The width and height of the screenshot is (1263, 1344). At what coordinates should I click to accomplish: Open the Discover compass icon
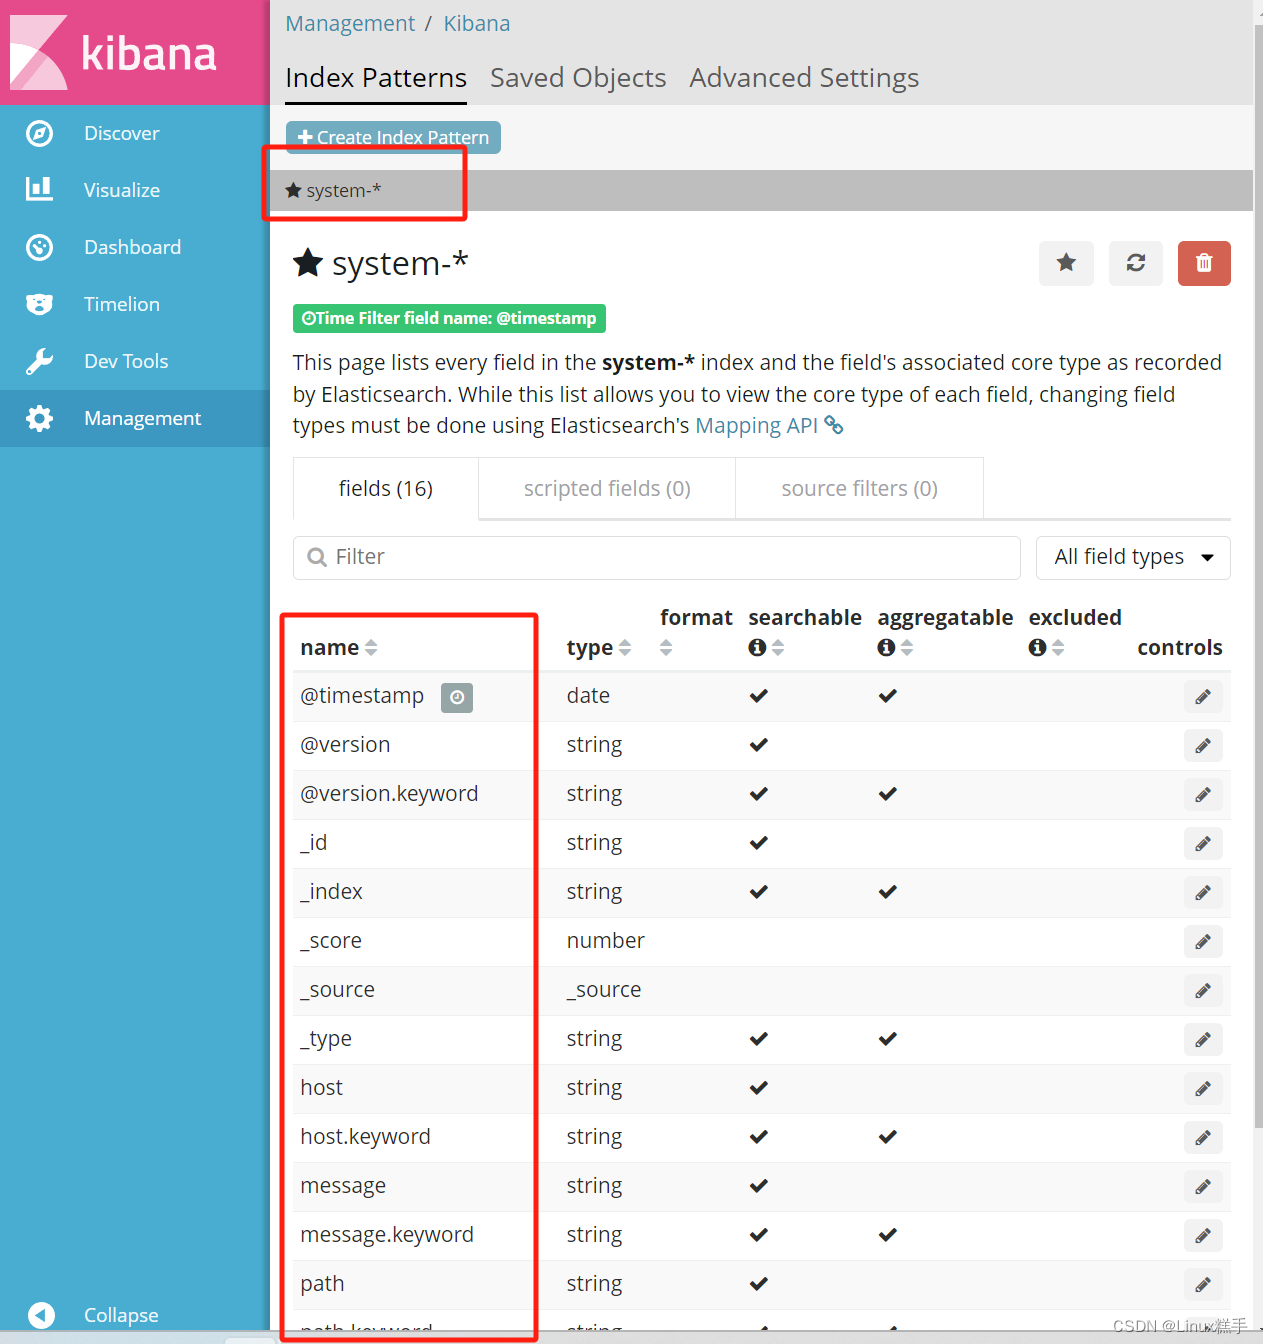coord(39,133)
